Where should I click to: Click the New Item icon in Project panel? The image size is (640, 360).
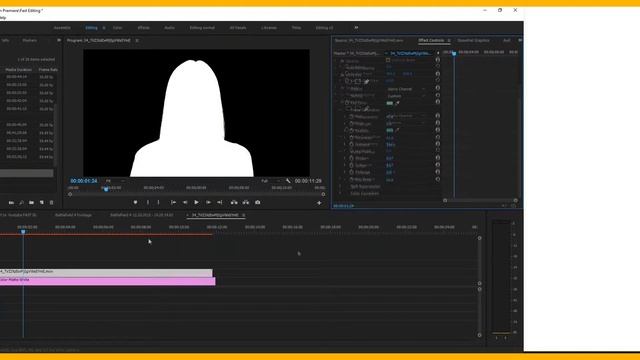coord(42,202)
